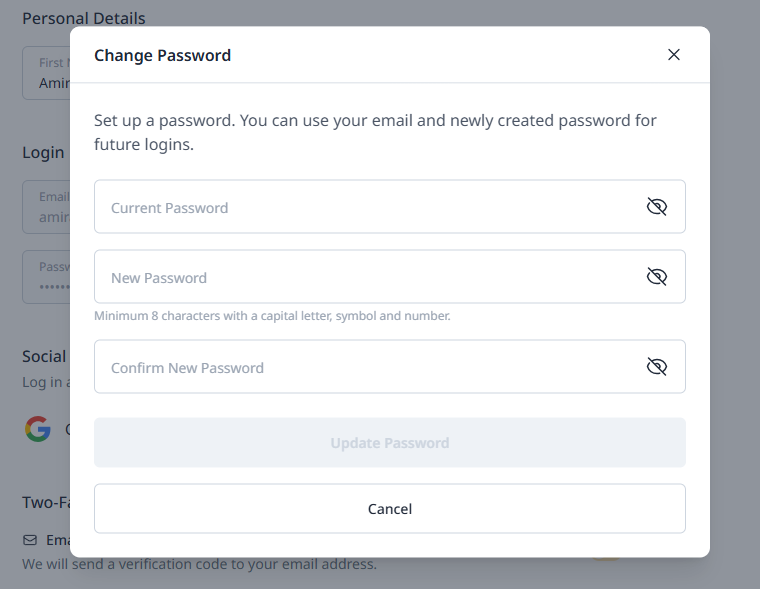Click the Login section heading

[43, 152]
